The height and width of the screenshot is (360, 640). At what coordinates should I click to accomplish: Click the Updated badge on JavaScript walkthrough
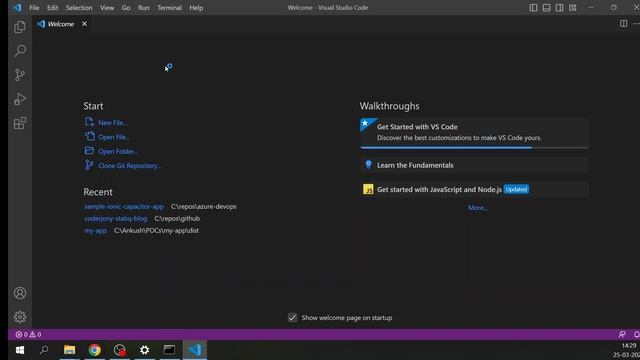coord(516,189)
